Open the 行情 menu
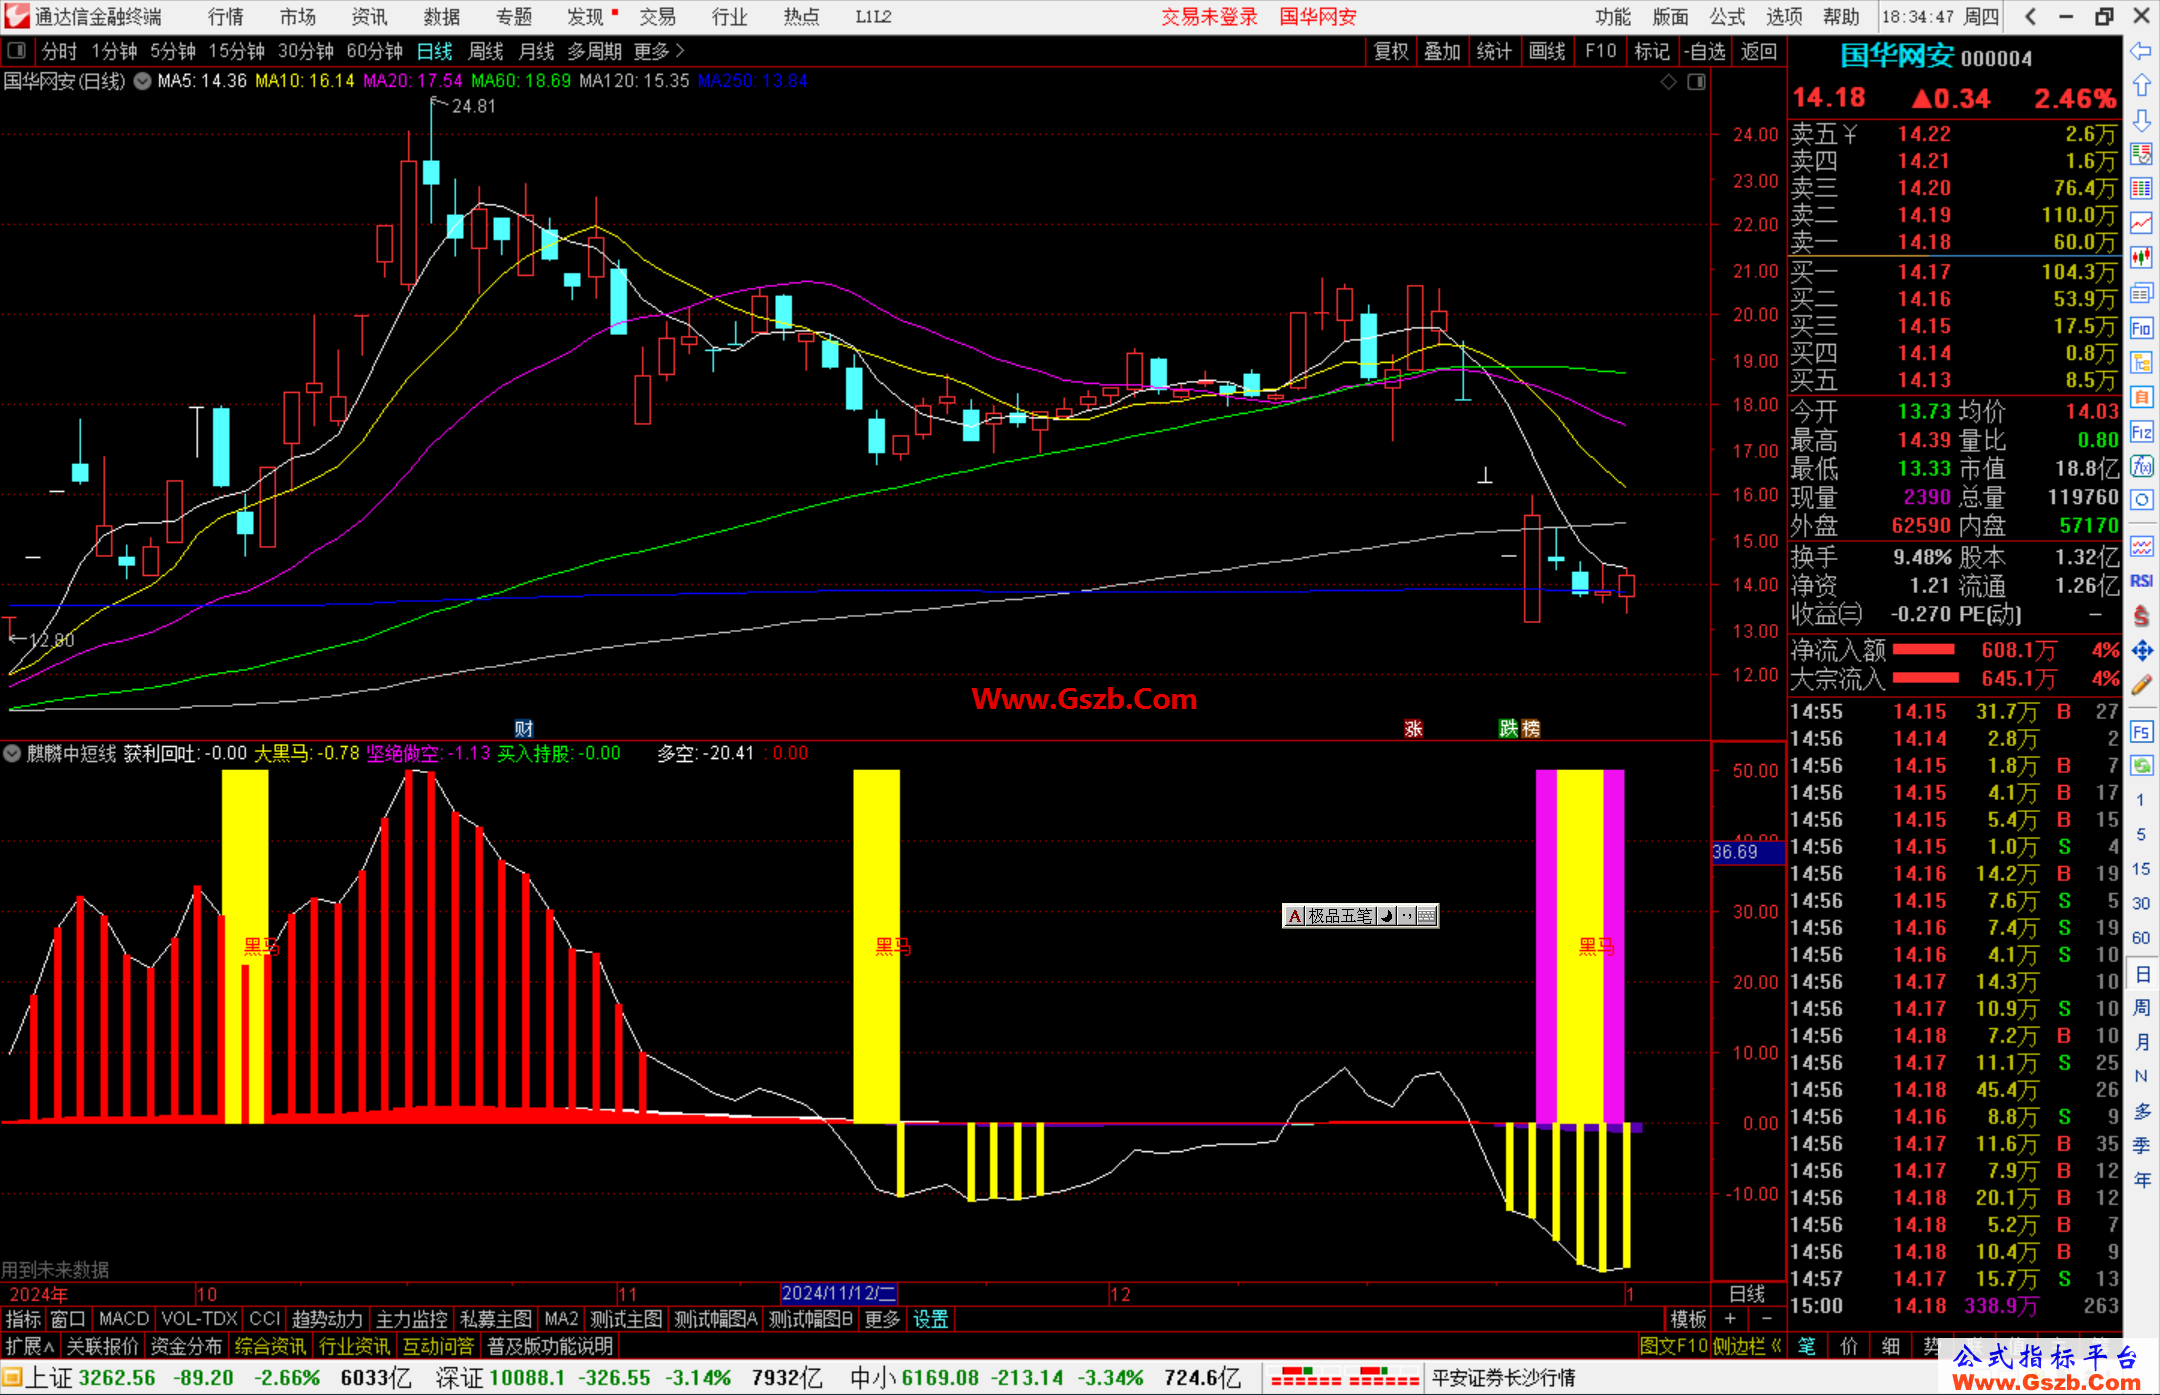The height and width of the screenshot is (1395, 2160). click(225, 16)
